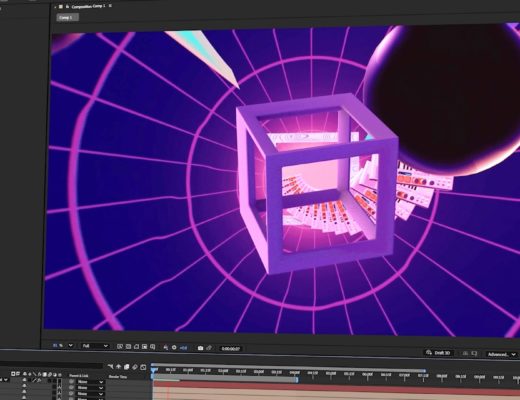Click the region of interest icon
This screenshot has height=400, width=520.
pos(144,347)
